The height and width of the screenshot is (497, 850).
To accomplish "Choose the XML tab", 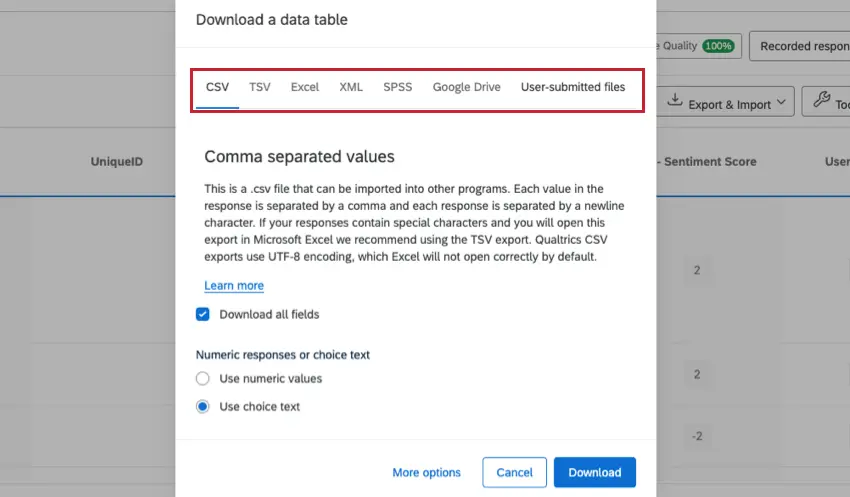I will pyautogui.click(x=351, y=87).
